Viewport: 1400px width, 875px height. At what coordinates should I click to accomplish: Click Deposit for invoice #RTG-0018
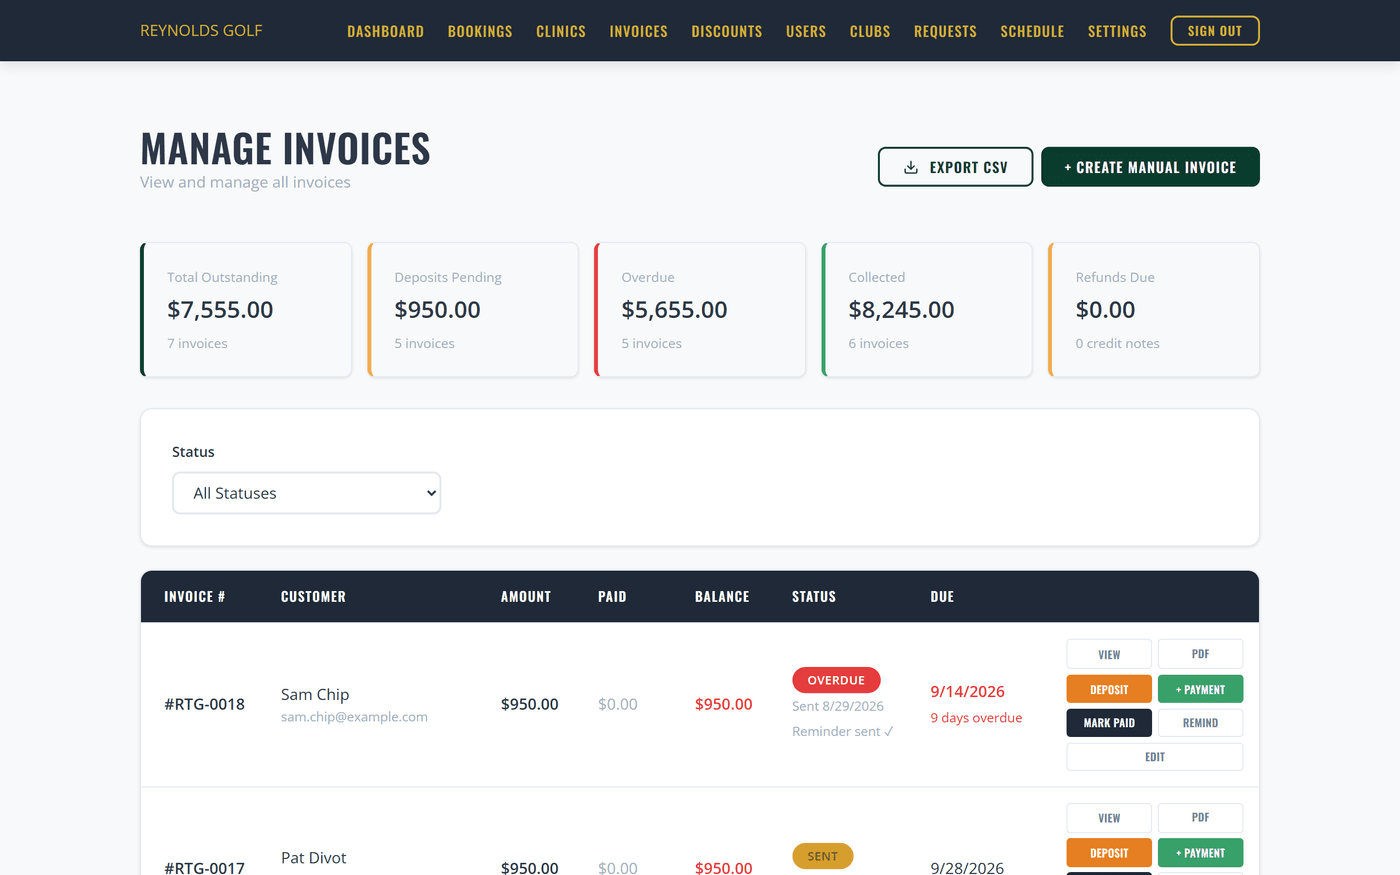pyautogui.click(x=1109, y=689)
